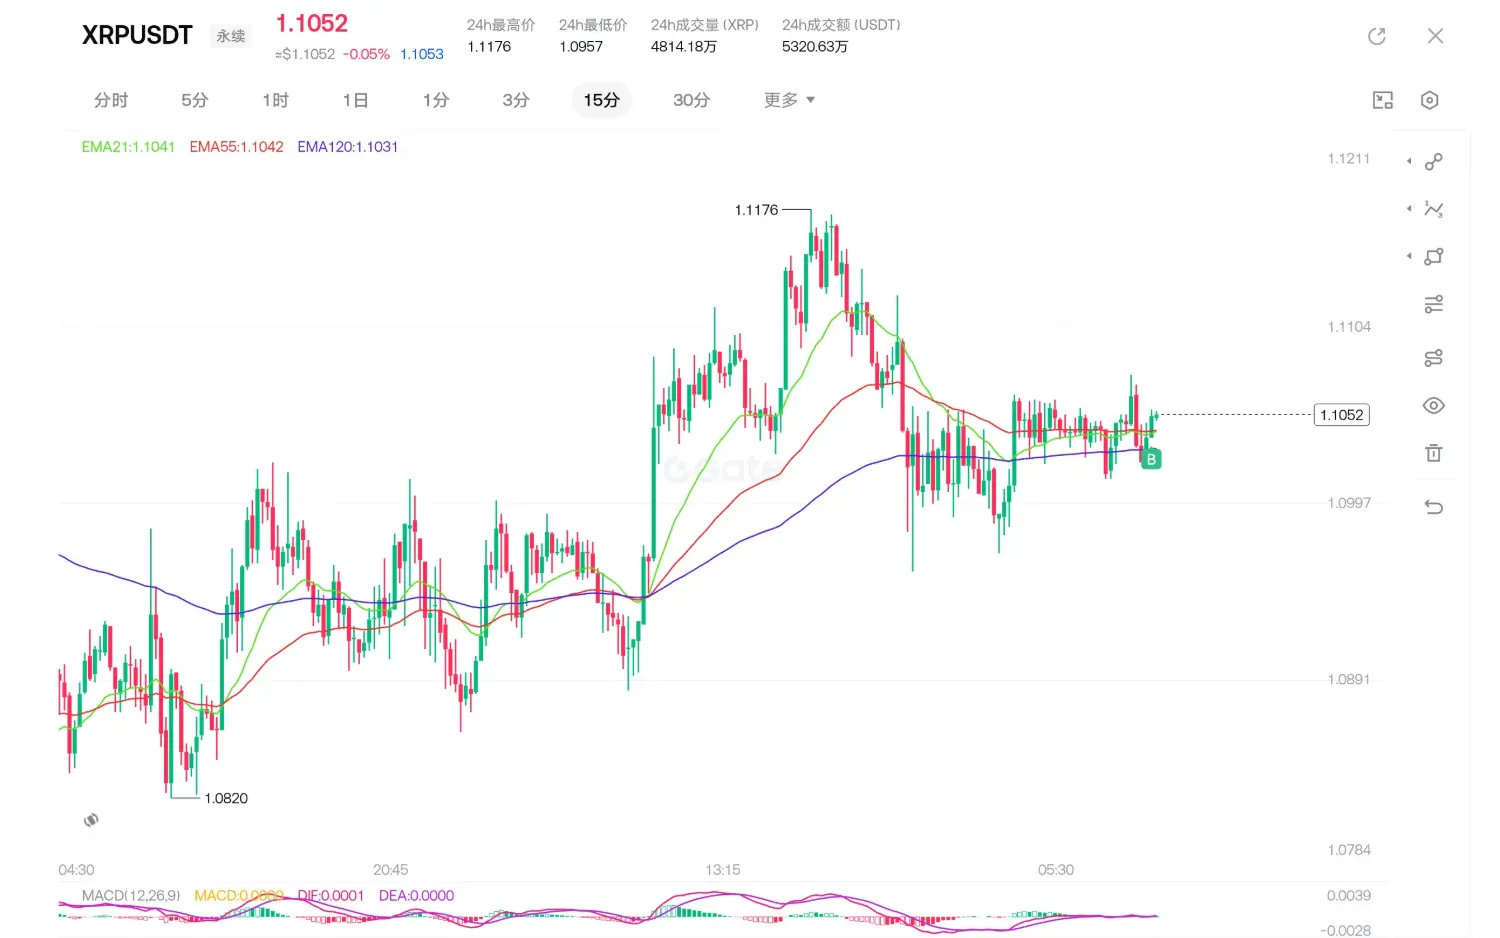The width and height of the screenshot is (1500, 938).
Task: Click the 13:15 time axis label
Action: 723,870
